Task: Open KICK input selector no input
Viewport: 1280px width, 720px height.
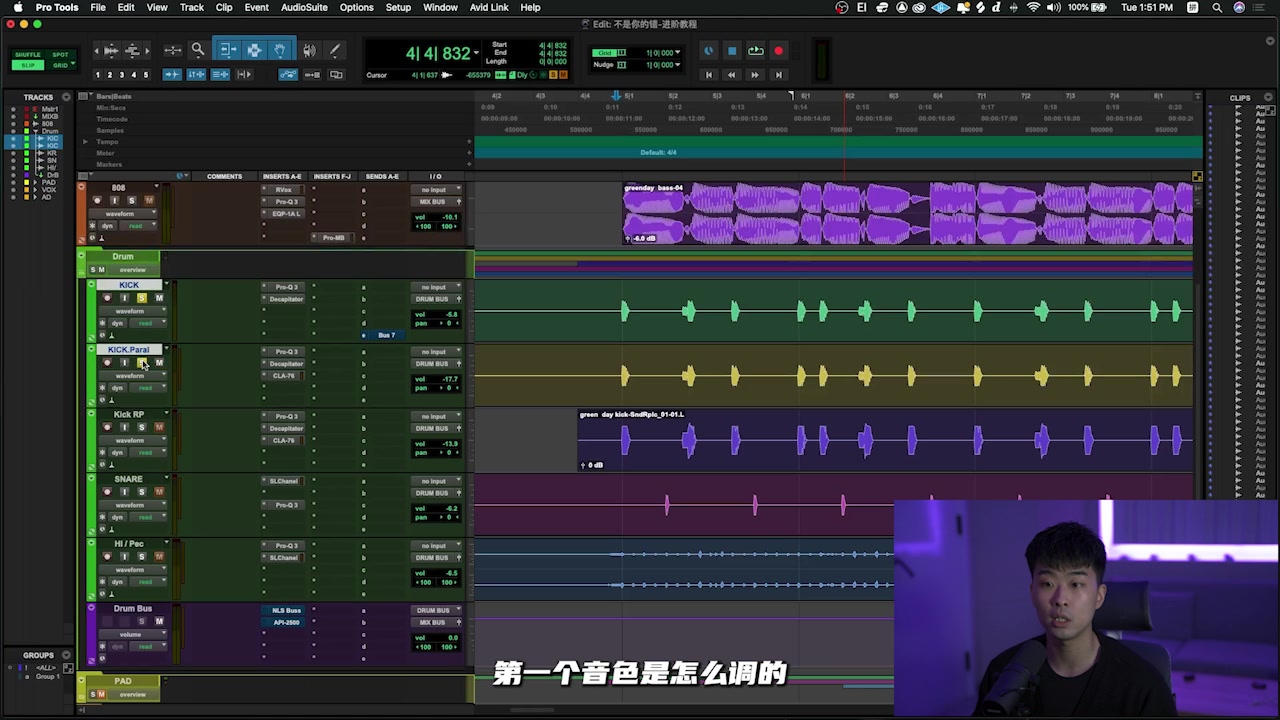Action: pyautogui.click(x=434, y=287)
